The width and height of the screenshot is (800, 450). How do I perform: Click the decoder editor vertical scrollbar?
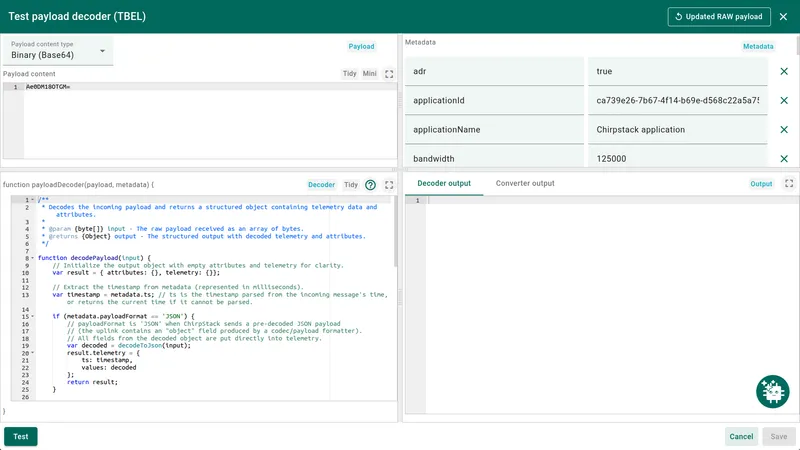(395, 232)
